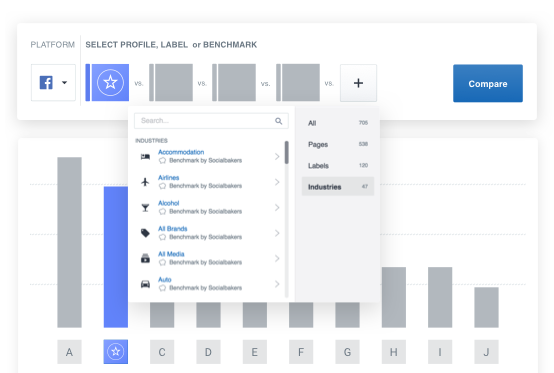
Task: Click Socialbakers badge icon under Alcohol
Action: (162, 212)
